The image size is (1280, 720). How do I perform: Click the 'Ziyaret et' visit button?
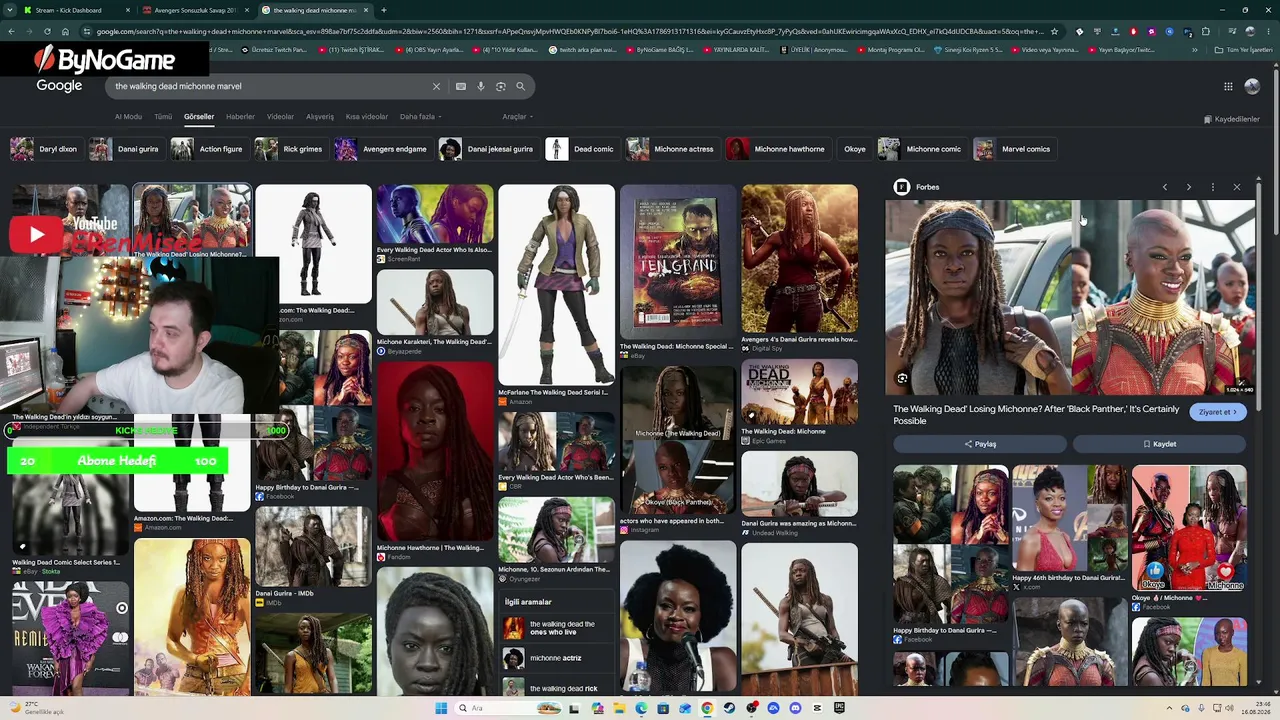1218,412
